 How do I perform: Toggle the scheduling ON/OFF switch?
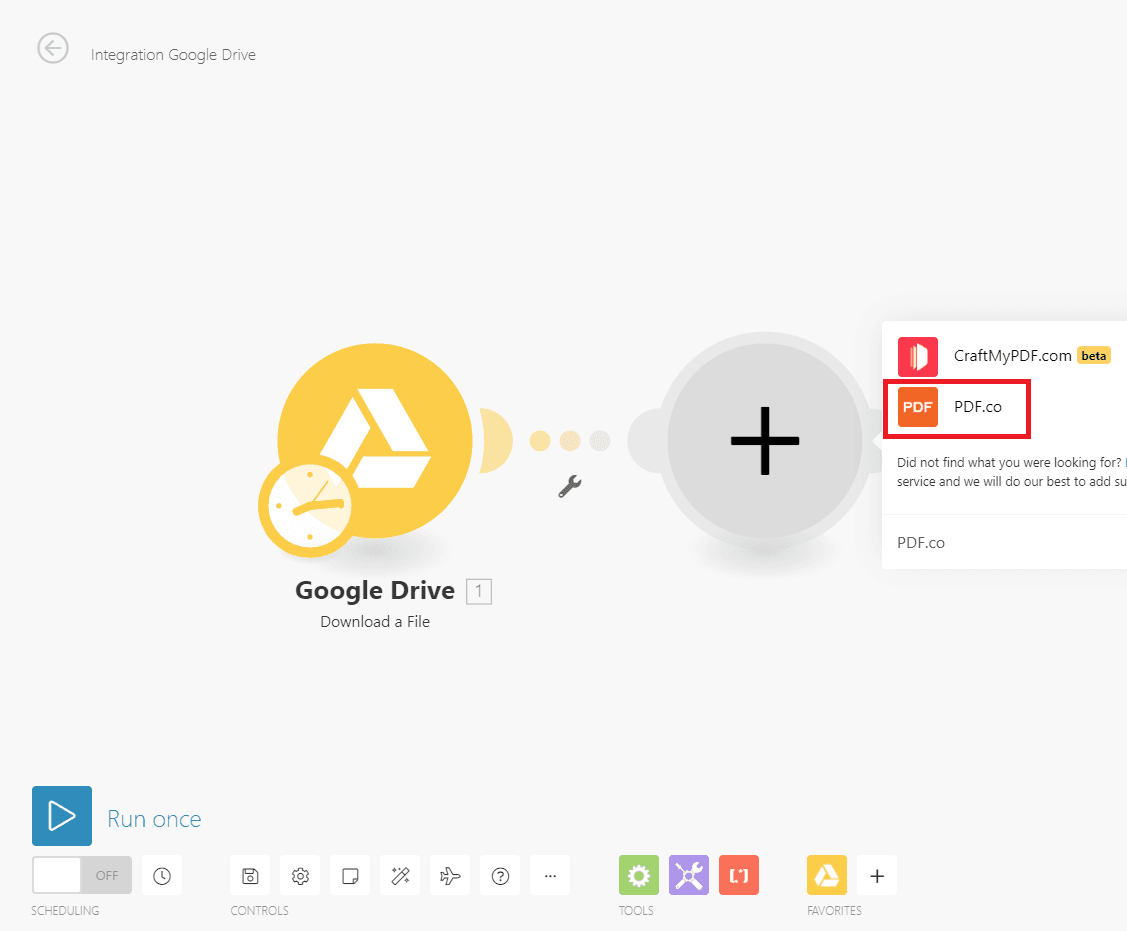pos(81,875)
